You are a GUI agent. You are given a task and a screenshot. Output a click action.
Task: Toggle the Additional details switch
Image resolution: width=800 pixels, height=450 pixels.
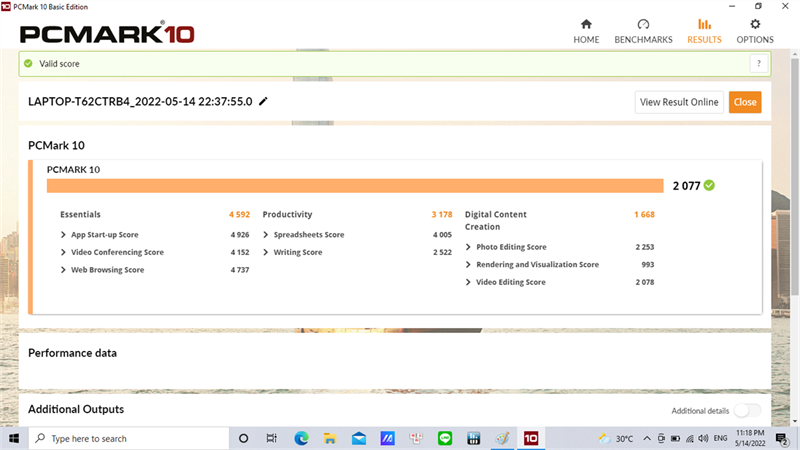(x=747, y=410)
